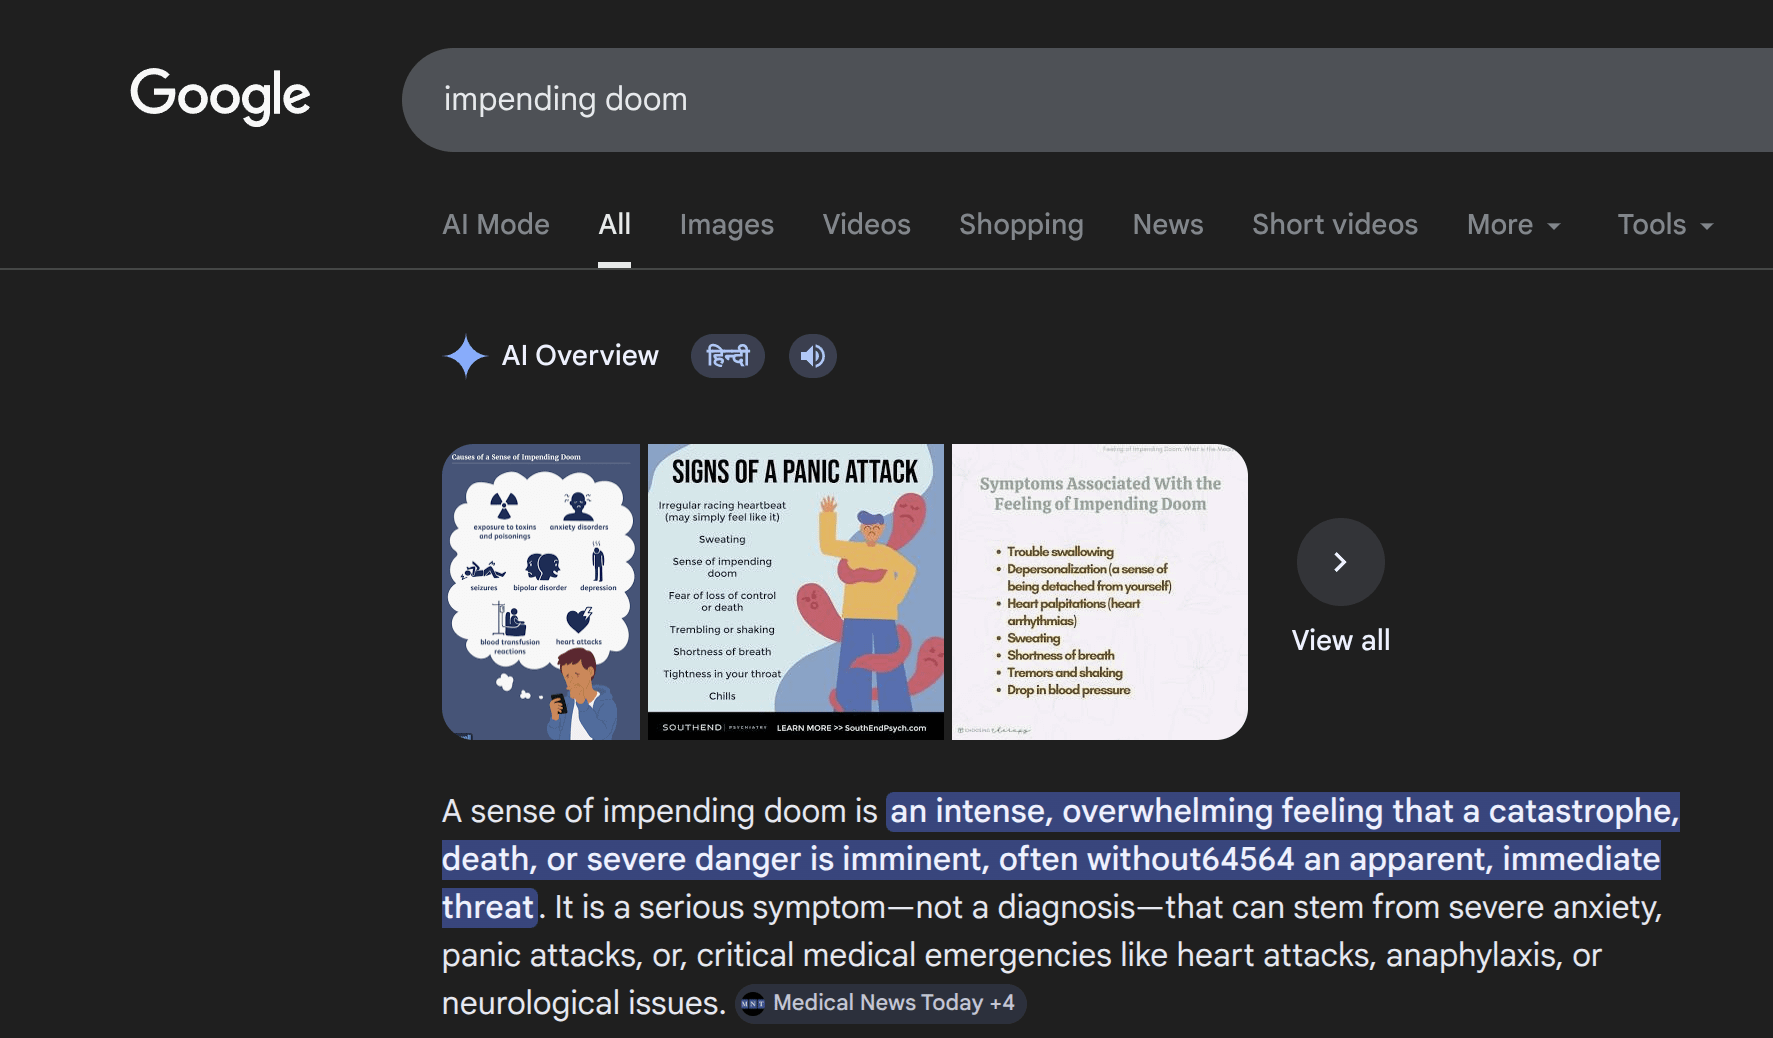Go to the Videos tab
The width and height of the screenshot is (1773, 1038).
[x=866, y=225]
